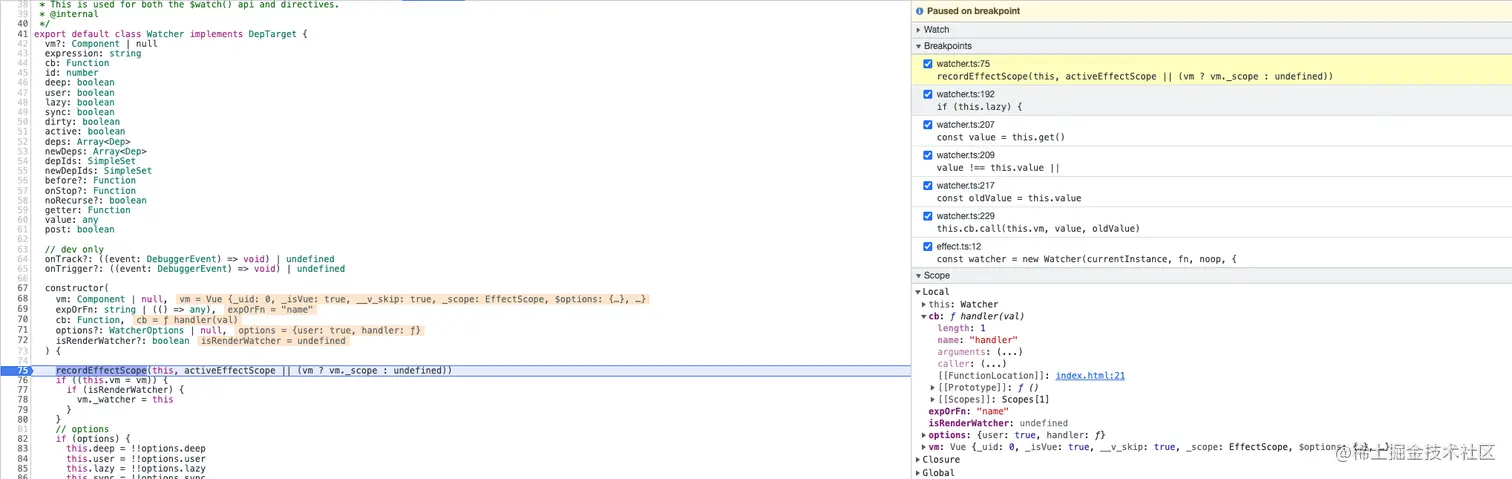The width and height of the screenshot is (1512, 479).
Task: Disable the watcher.ts:192 breakpoint checkbox
Action: coord(928,94)
